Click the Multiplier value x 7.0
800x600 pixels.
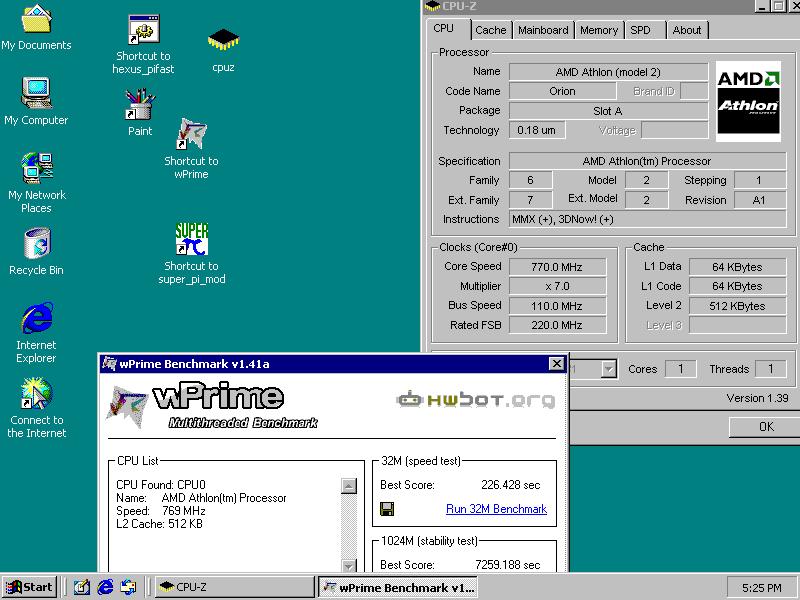pyautogui.click(x=557, y=286)
